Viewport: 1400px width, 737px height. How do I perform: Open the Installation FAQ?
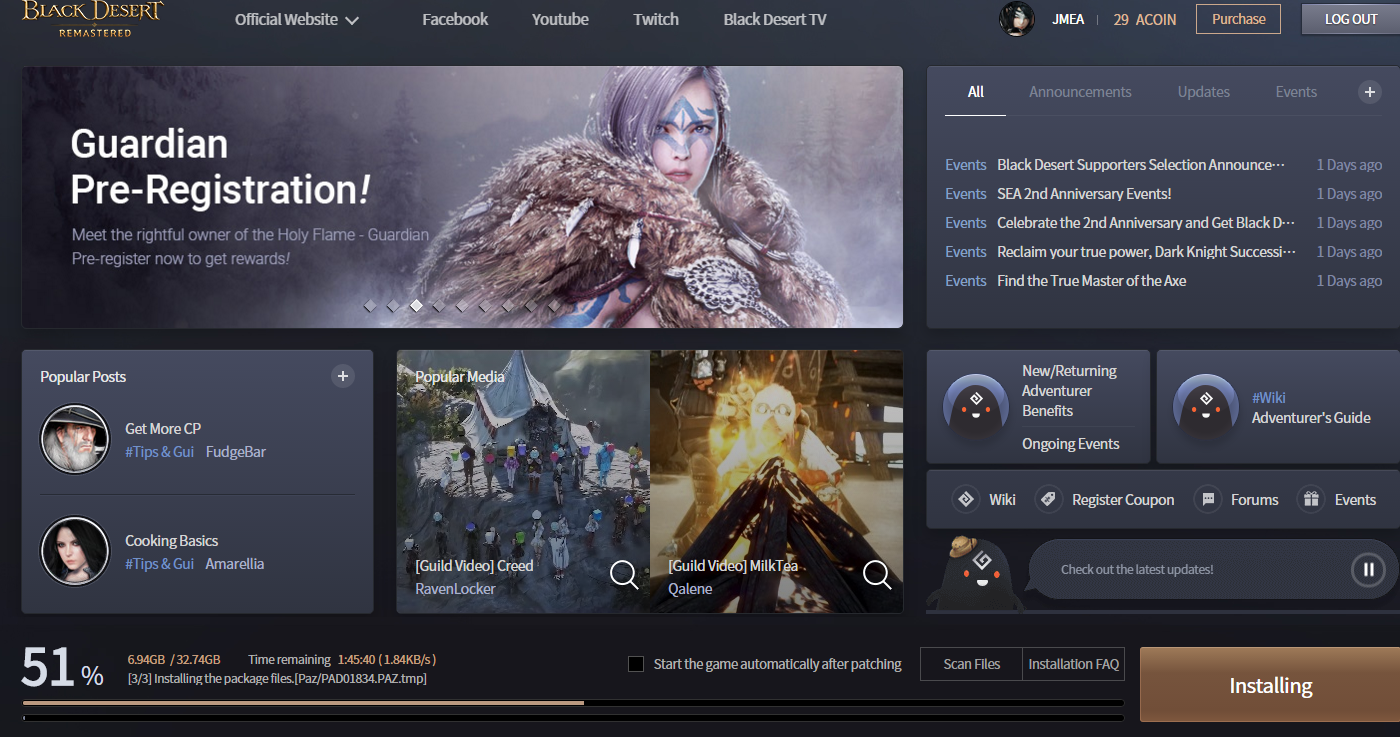coord(1073,664)
